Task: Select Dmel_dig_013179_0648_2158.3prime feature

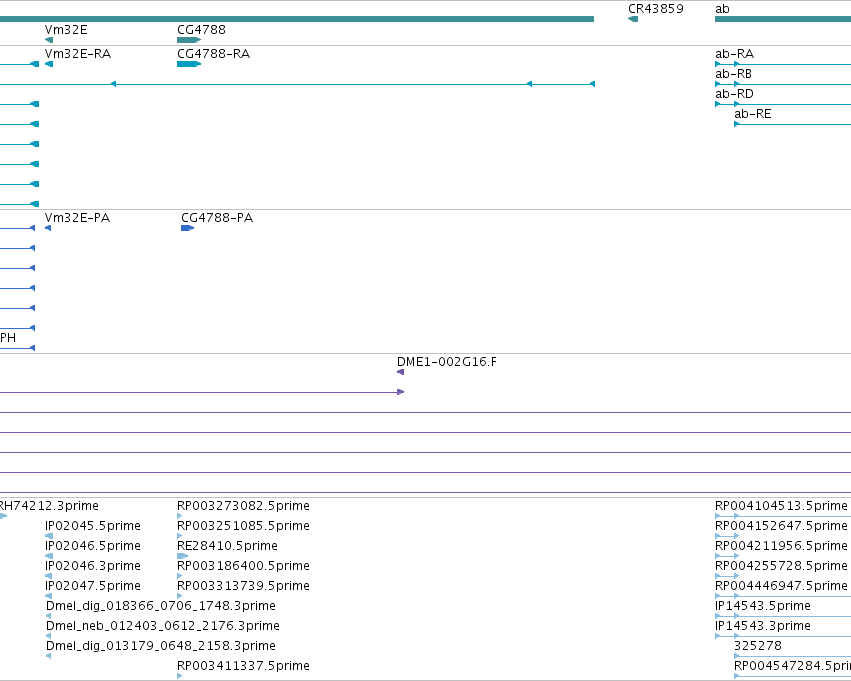Action: 161,646
